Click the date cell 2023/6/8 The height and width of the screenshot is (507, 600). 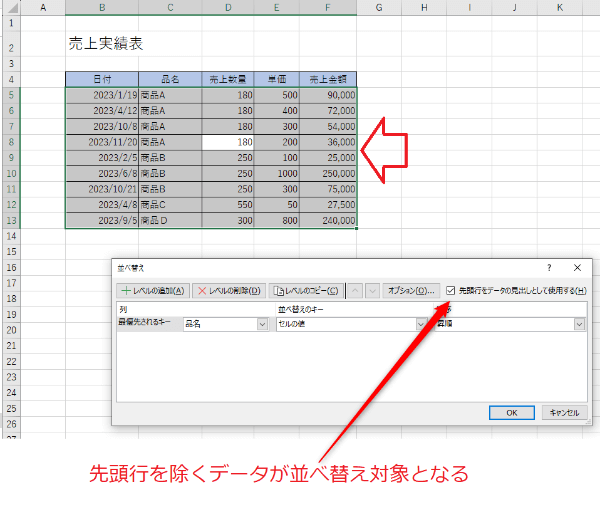pyautogui.click(x=102, y=173)
